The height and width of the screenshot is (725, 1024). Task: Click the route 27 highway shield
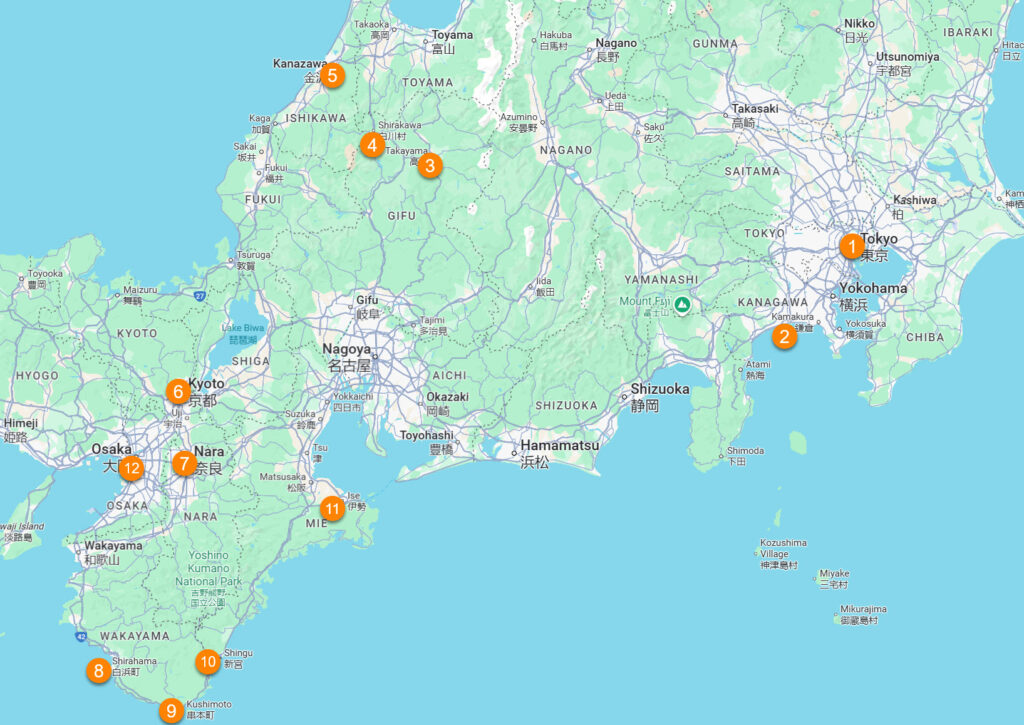tap(200, 296)
